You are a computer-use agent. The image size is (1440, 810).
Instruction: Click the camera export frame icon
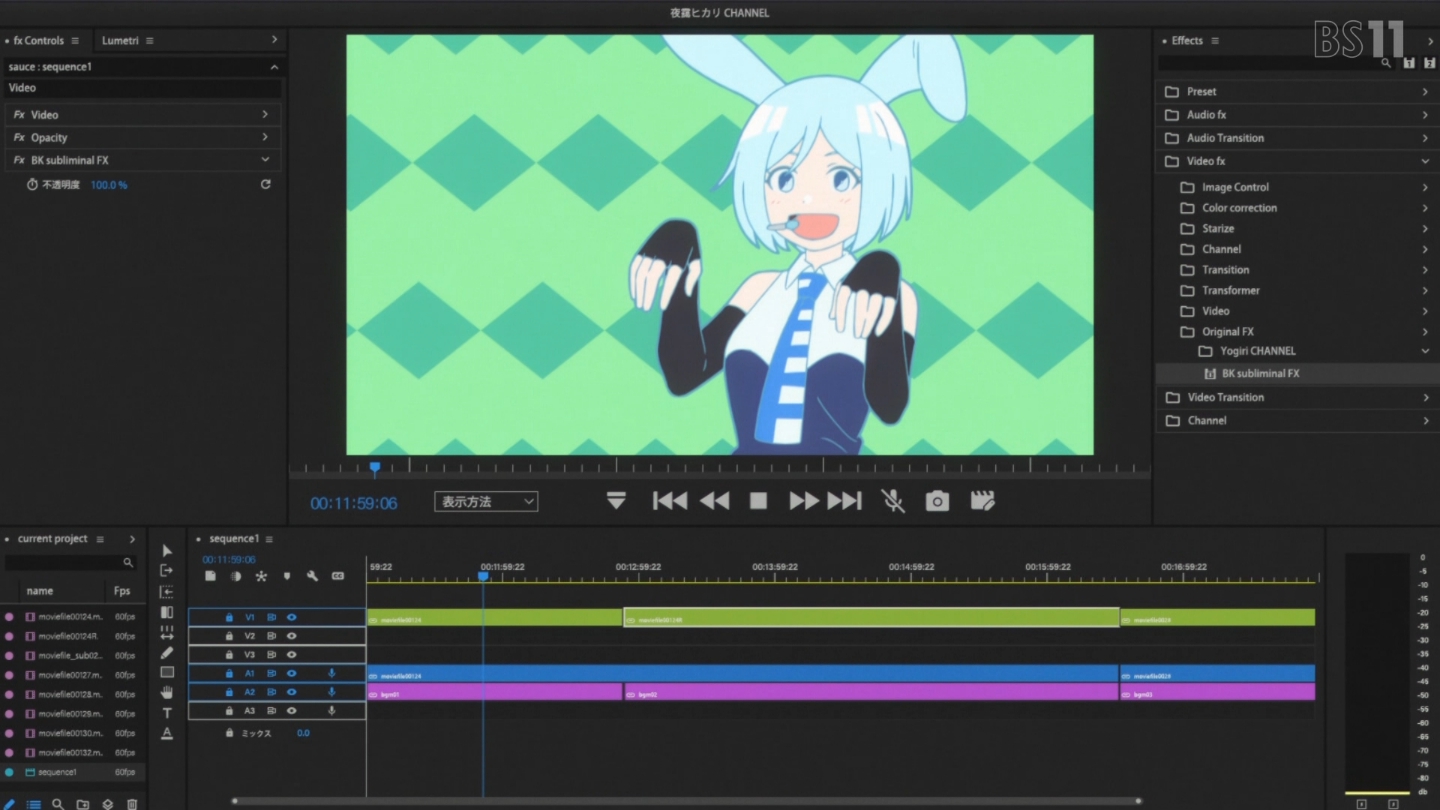click(x=937, y=501)
